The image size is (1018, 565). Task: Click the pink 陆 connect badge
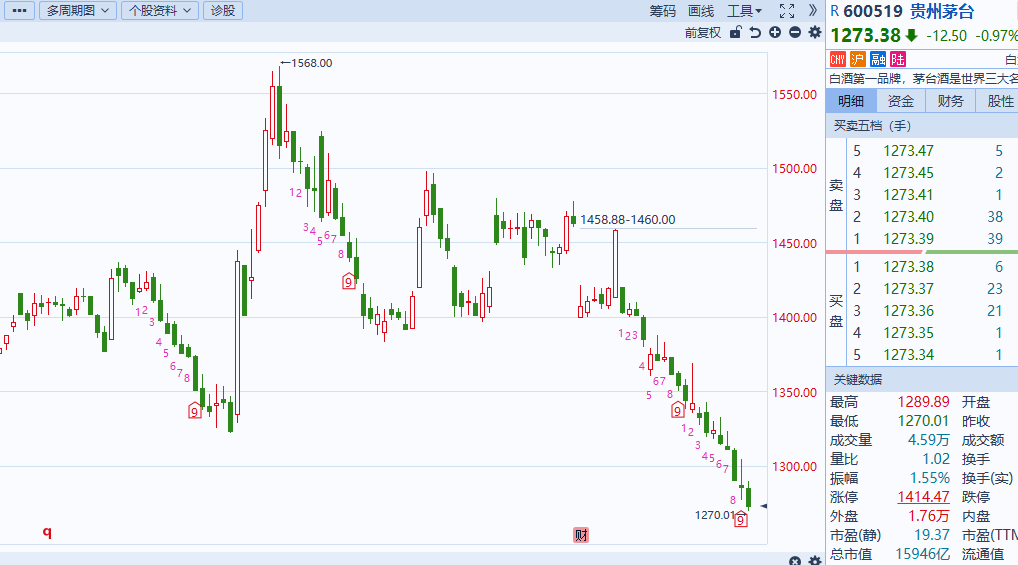pyautogui.click(x=898, y=60)
